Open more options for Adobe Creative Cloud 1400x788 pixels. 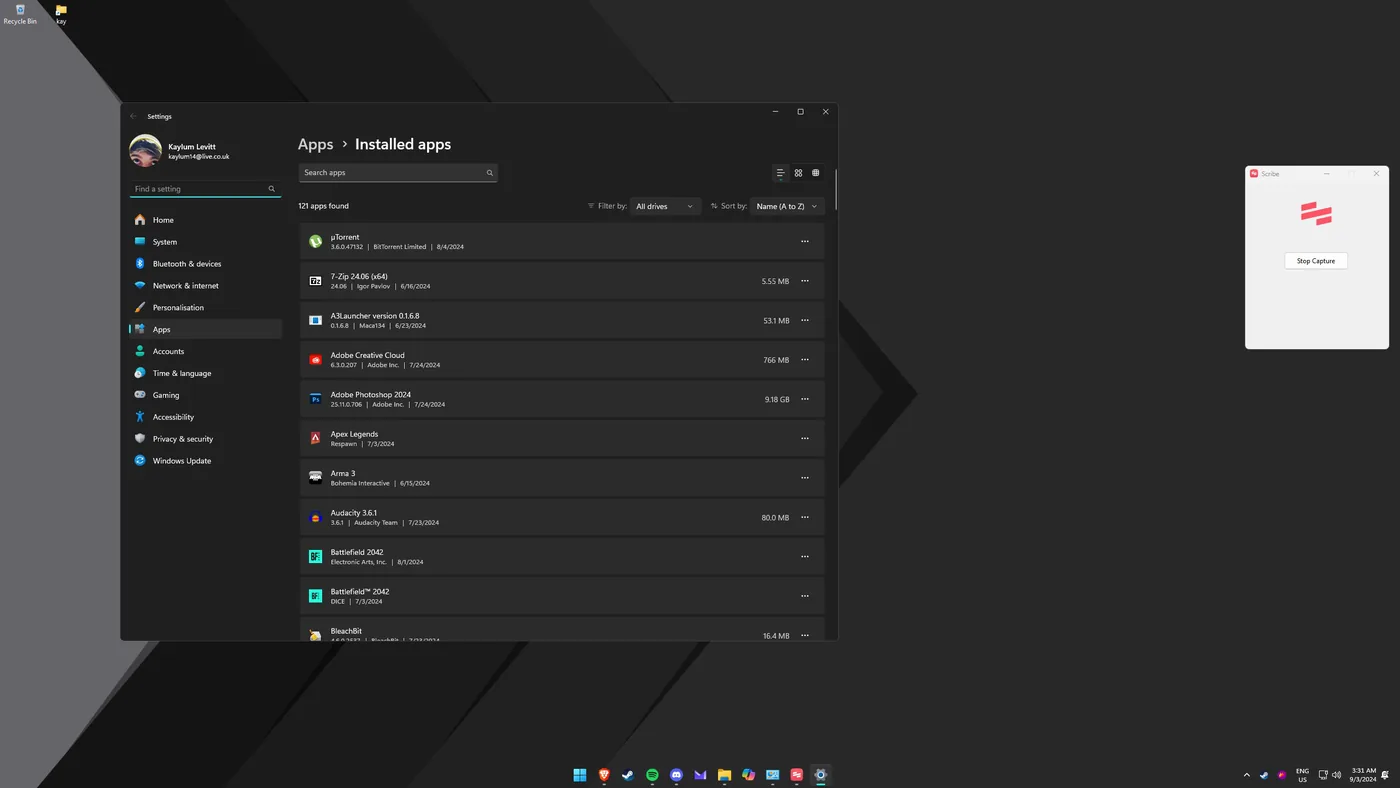point(805,360)
